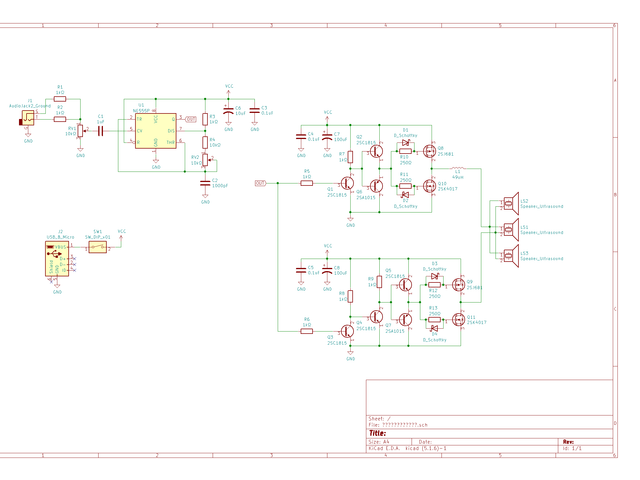640x480 pixels.
Task: Select the 1000pF capacitor C2
Action: click(205, 182)
